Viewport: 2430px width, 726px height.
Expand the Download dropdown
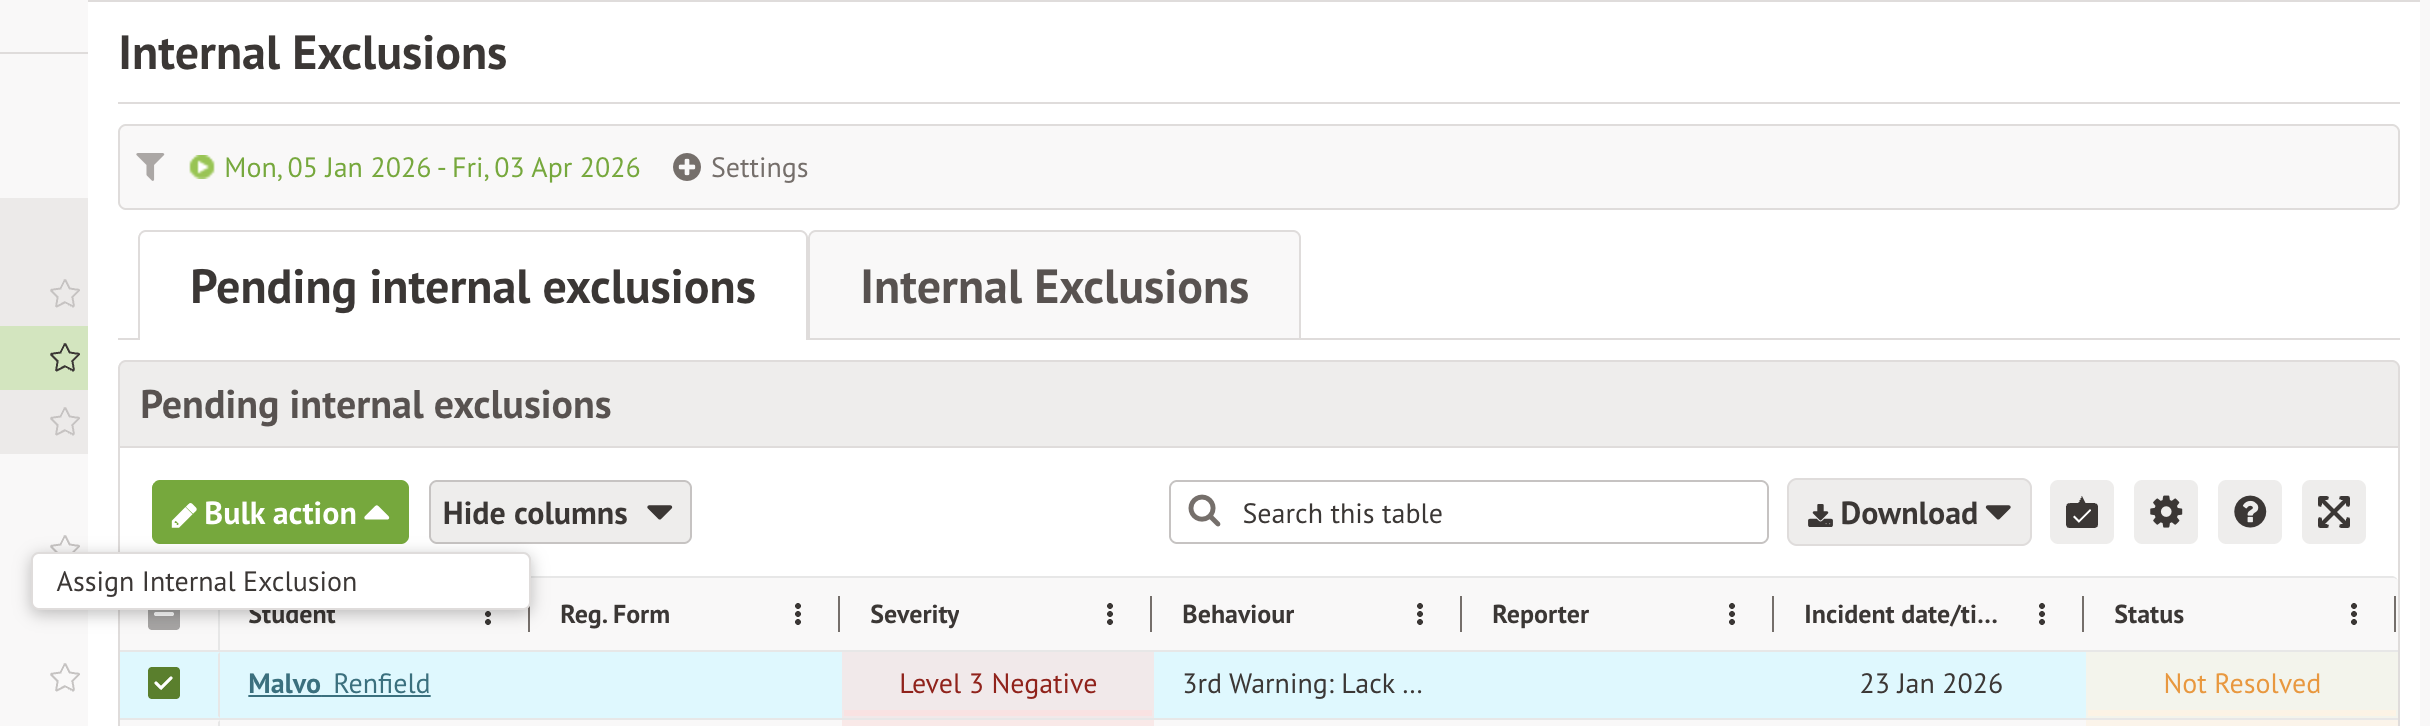click(x=1908, y=513)
